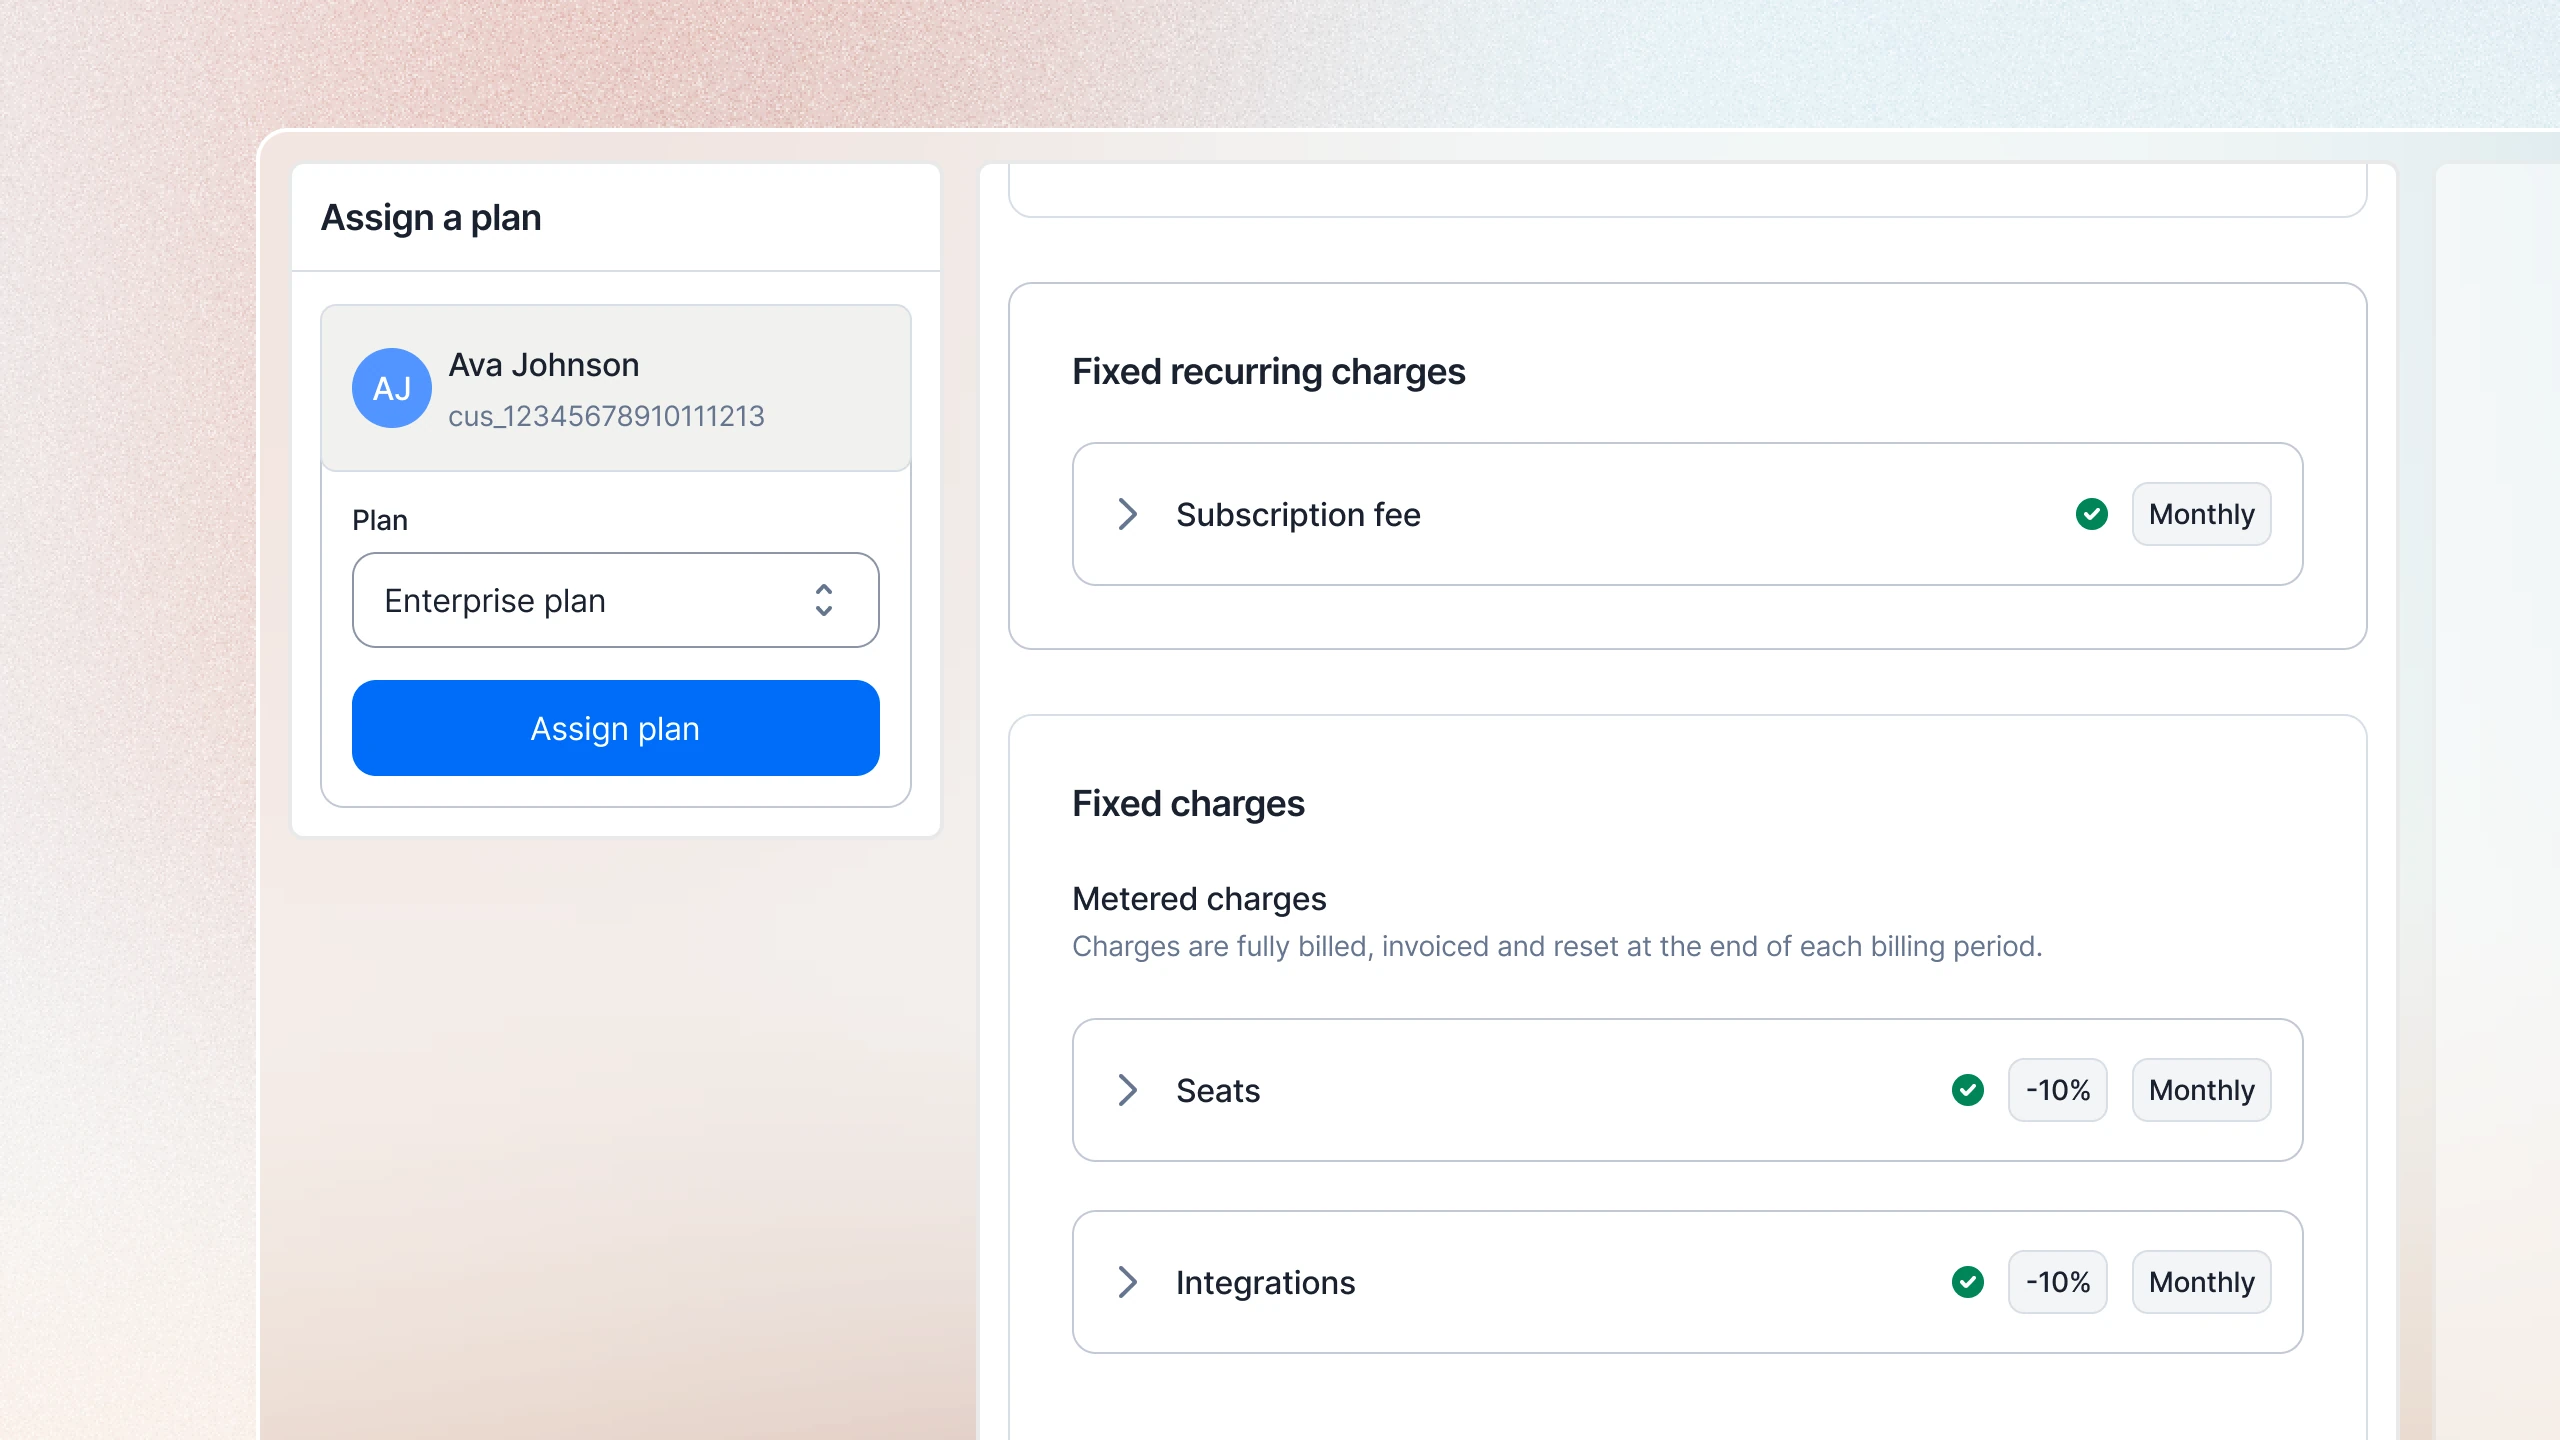The image size is (2560, 1440).
Task: Expand the Integrations charge chevron
Action: click(1128, 1282)
